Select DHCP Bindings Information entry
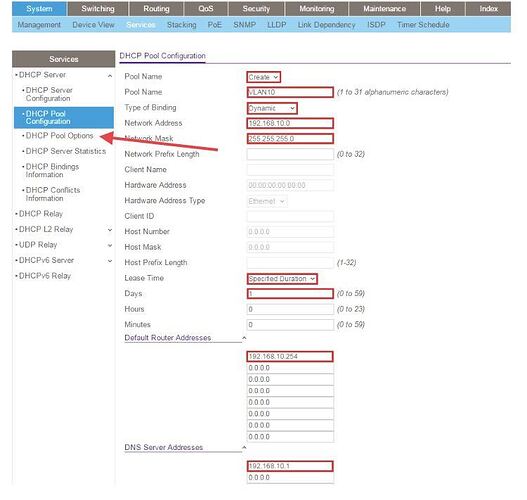 click(52, 171)
